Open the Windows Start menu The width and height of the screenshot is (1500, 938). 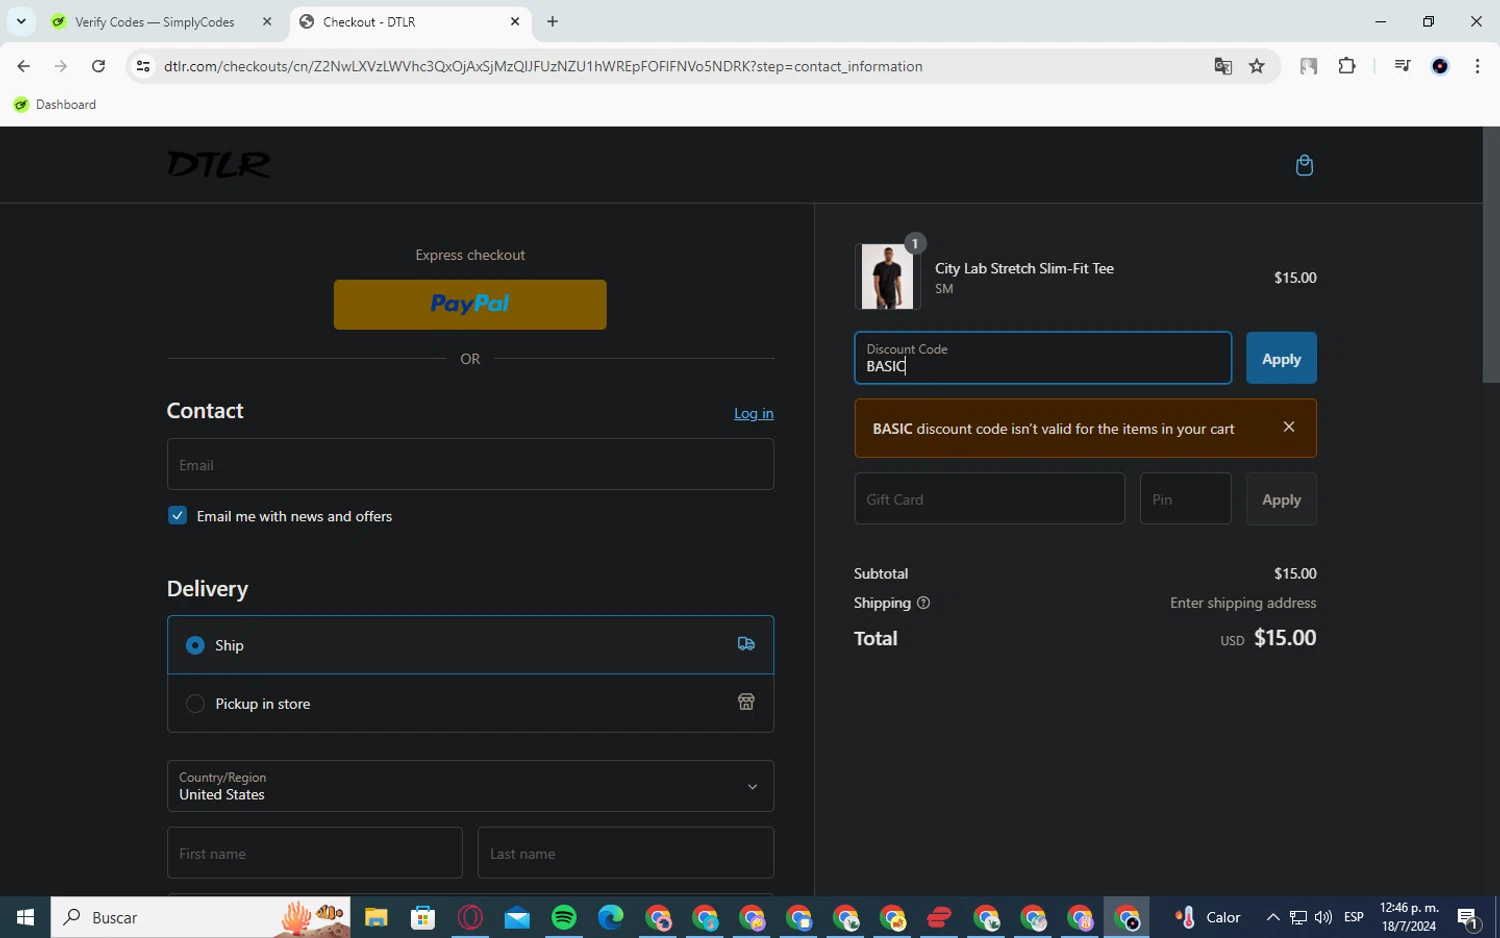point(25,917)
